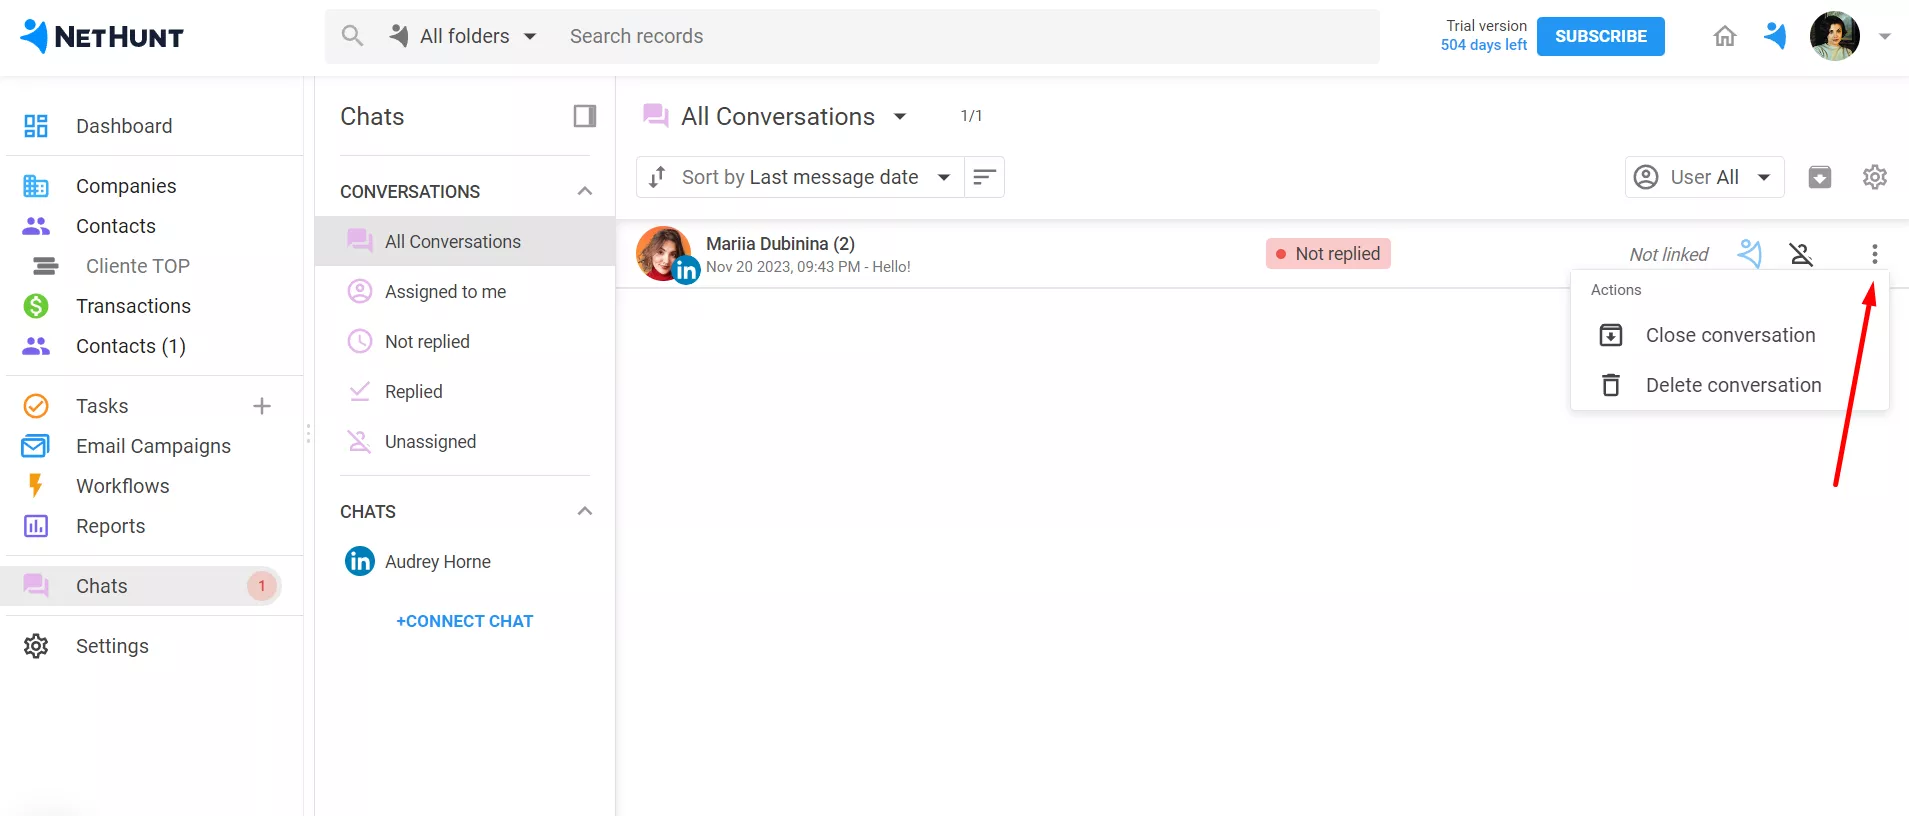Screen dimensions: 1909x816
Task: Select Delete conversation from Actions menu
Action: tap(1730, 385)
